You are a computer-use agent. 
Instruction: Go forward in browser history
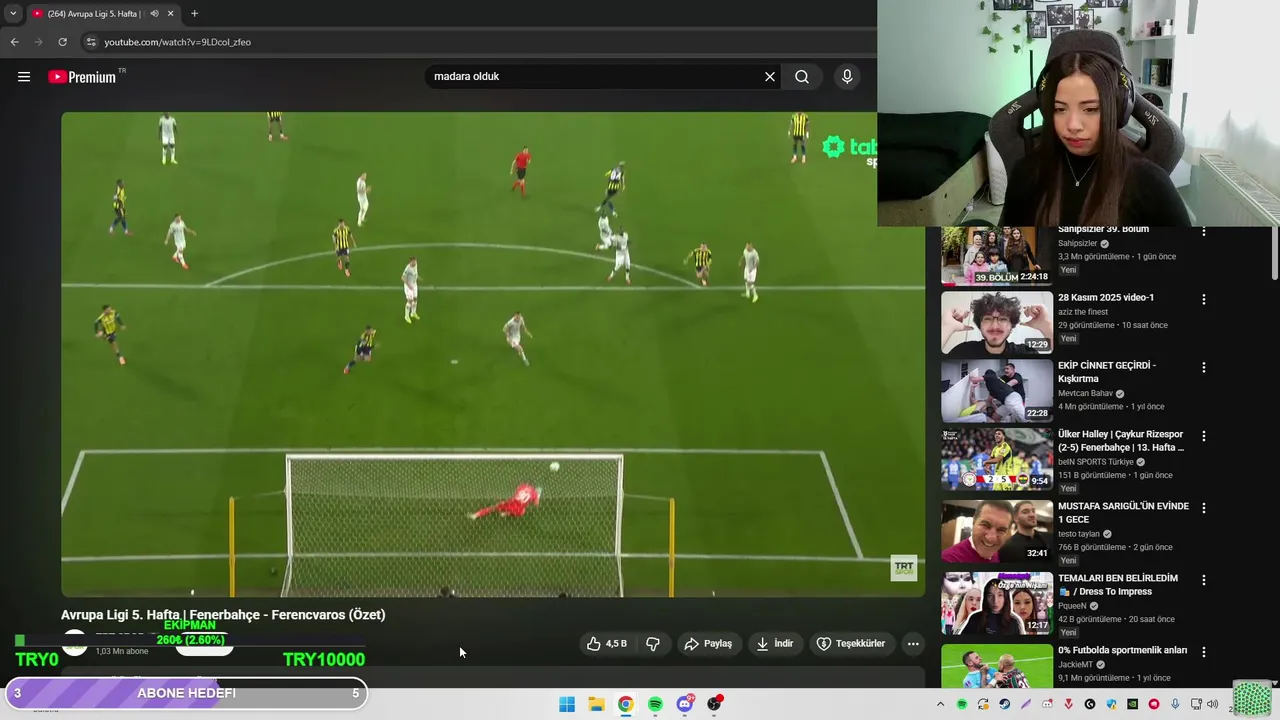(38, 42)
